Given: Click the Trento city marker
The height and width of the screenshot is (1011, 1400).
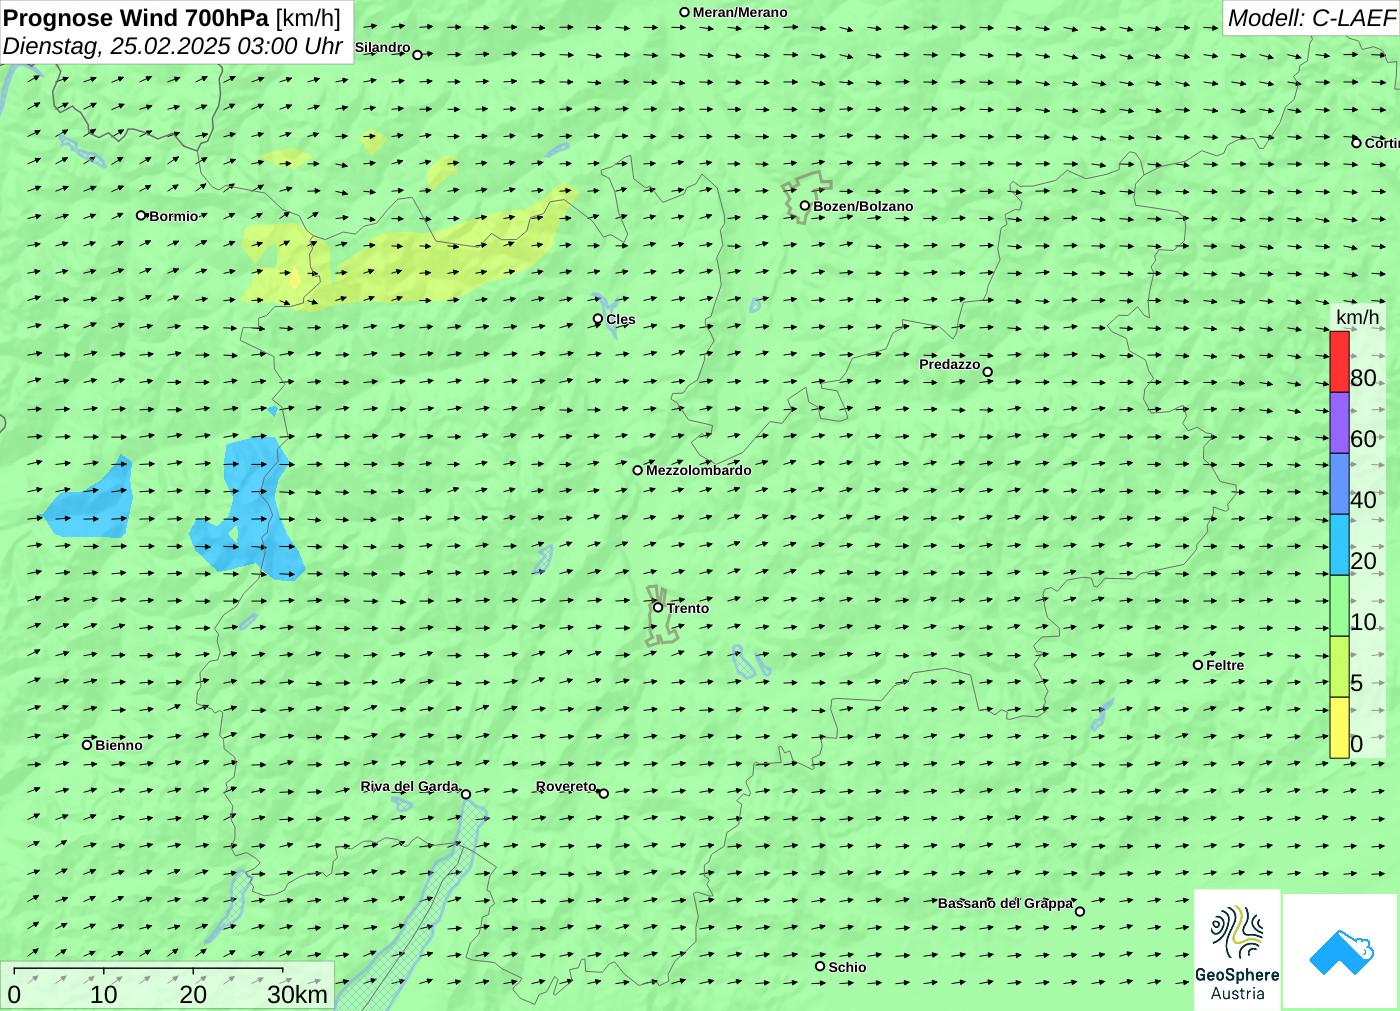Looking at the screenshot, I should 658,607.
